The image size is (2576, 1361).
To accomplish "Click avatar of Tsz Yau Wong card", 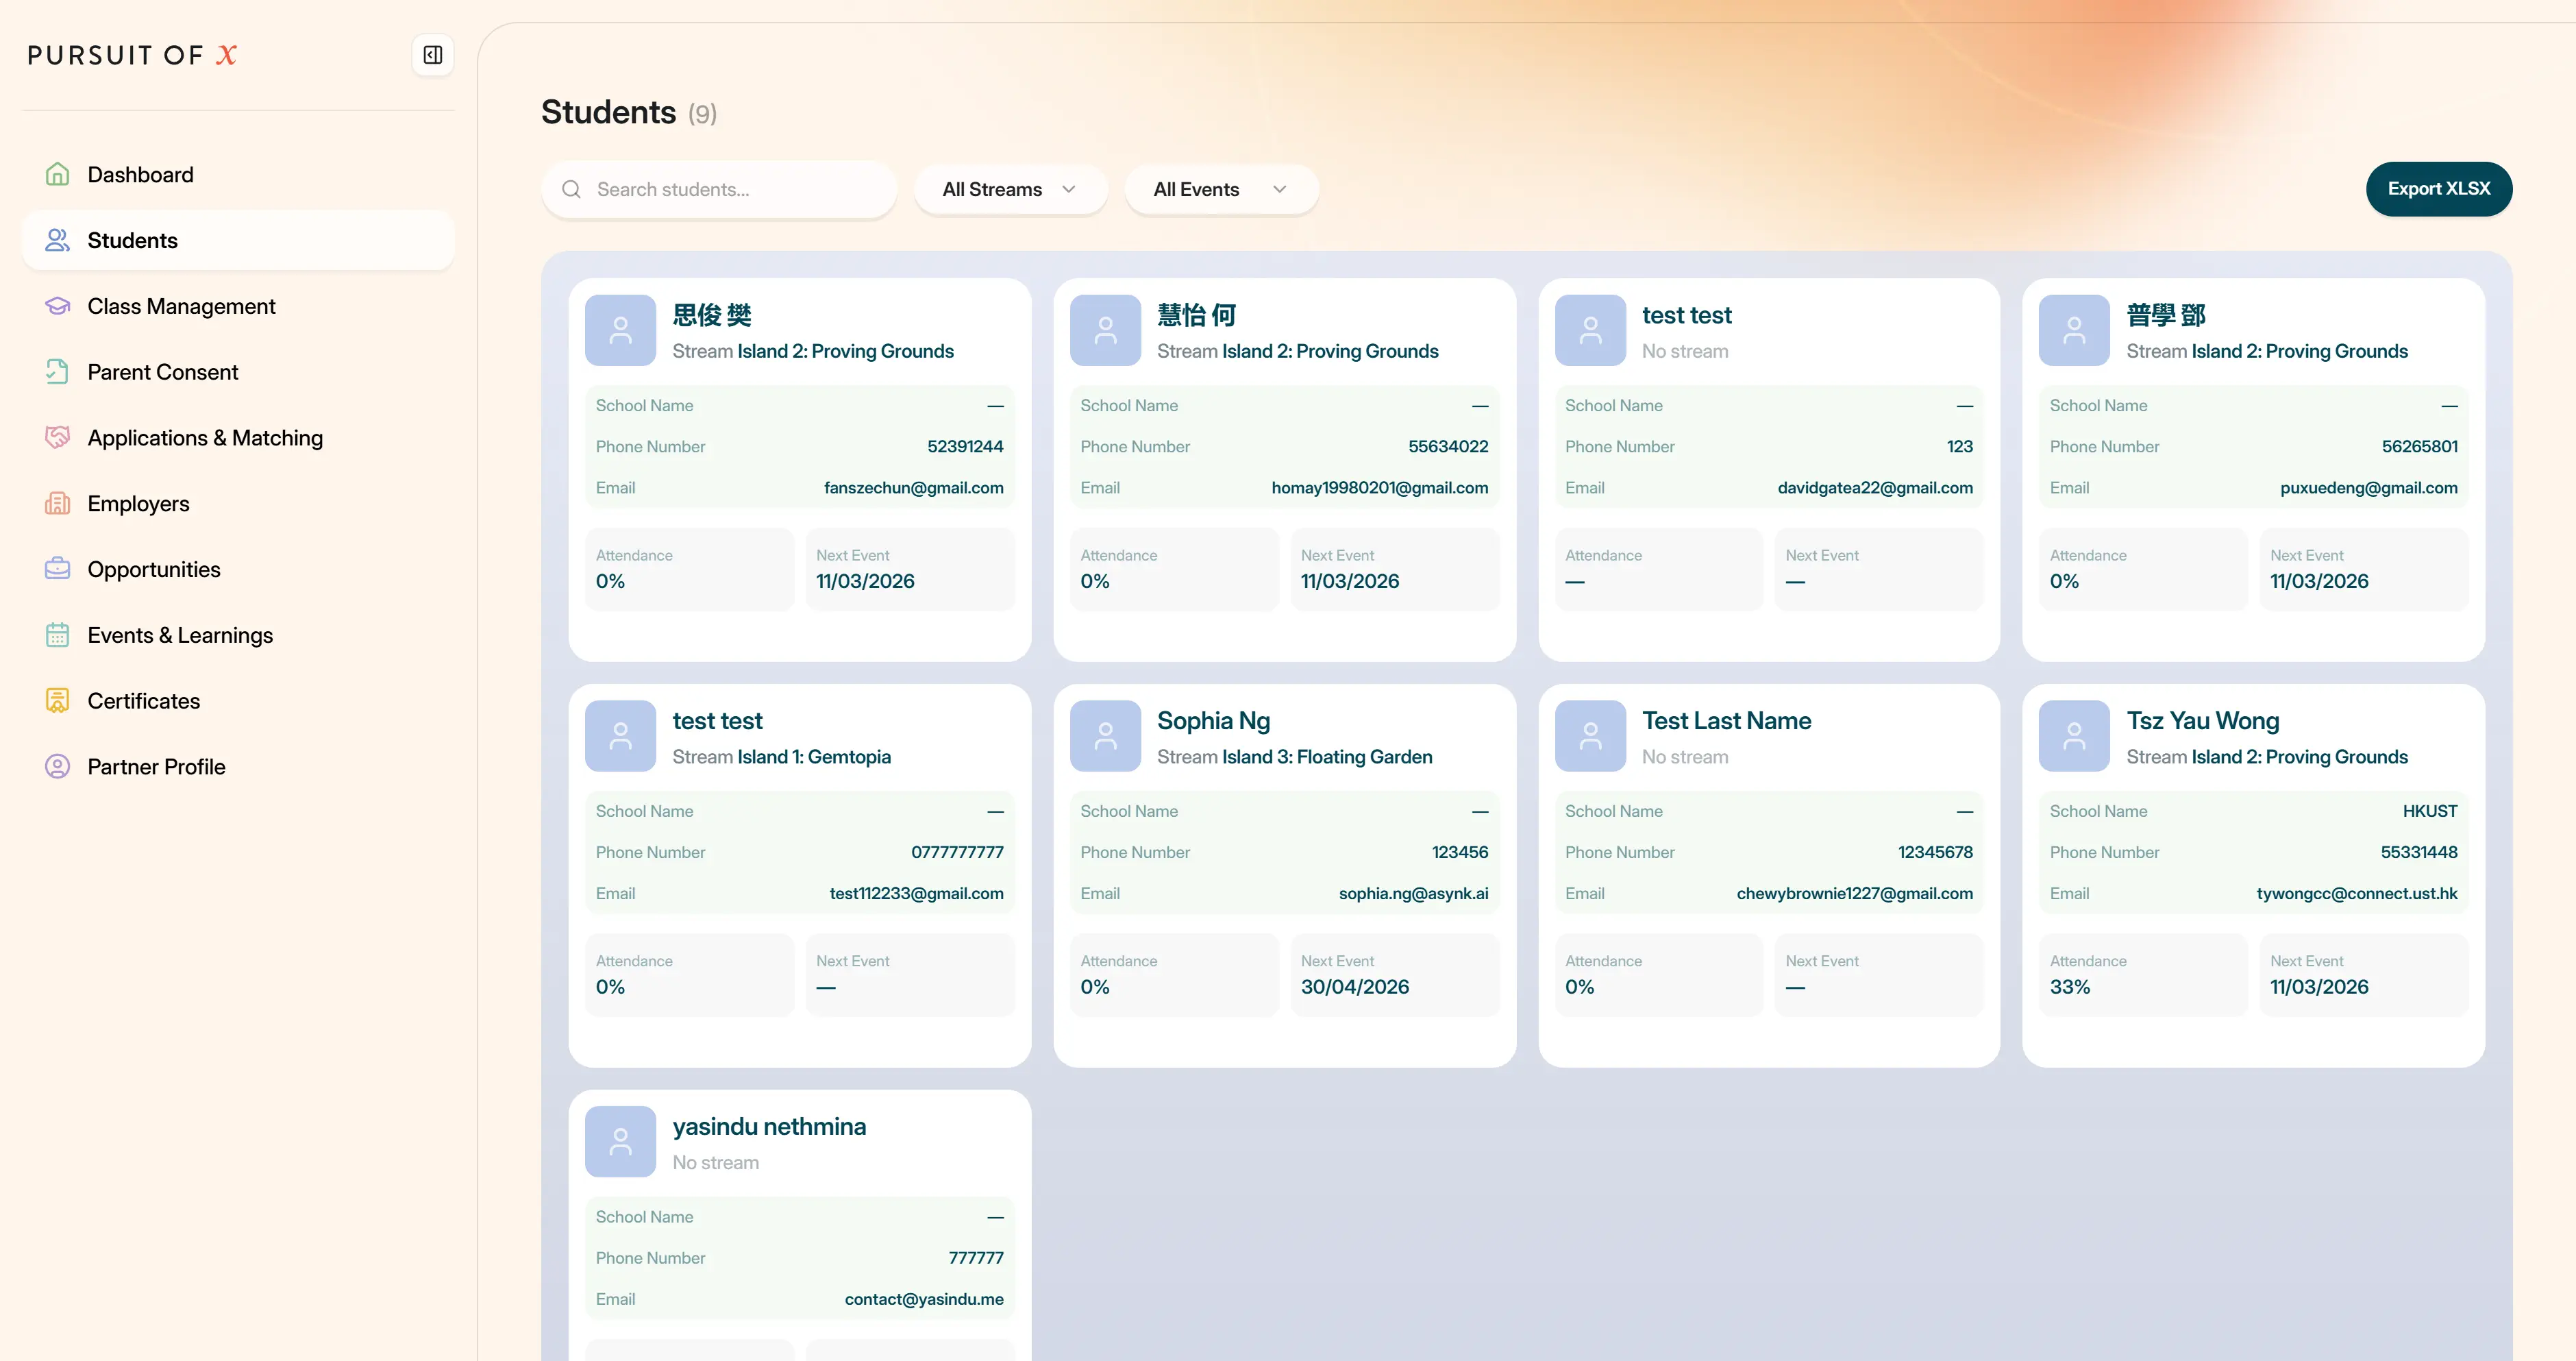I will pos(2074,736).
